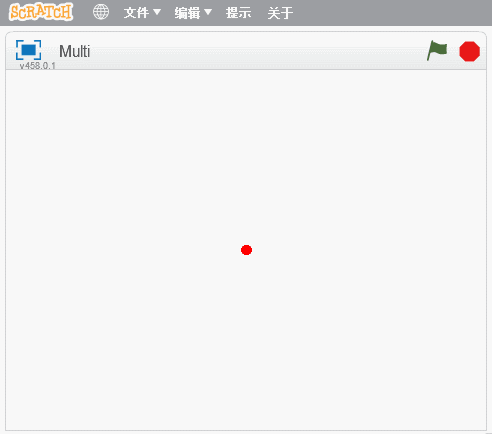Screen dimensions: 492x434
Task: Toggle full screen stage mode icon
Action: pyautogui.click(x=29, y=50)
